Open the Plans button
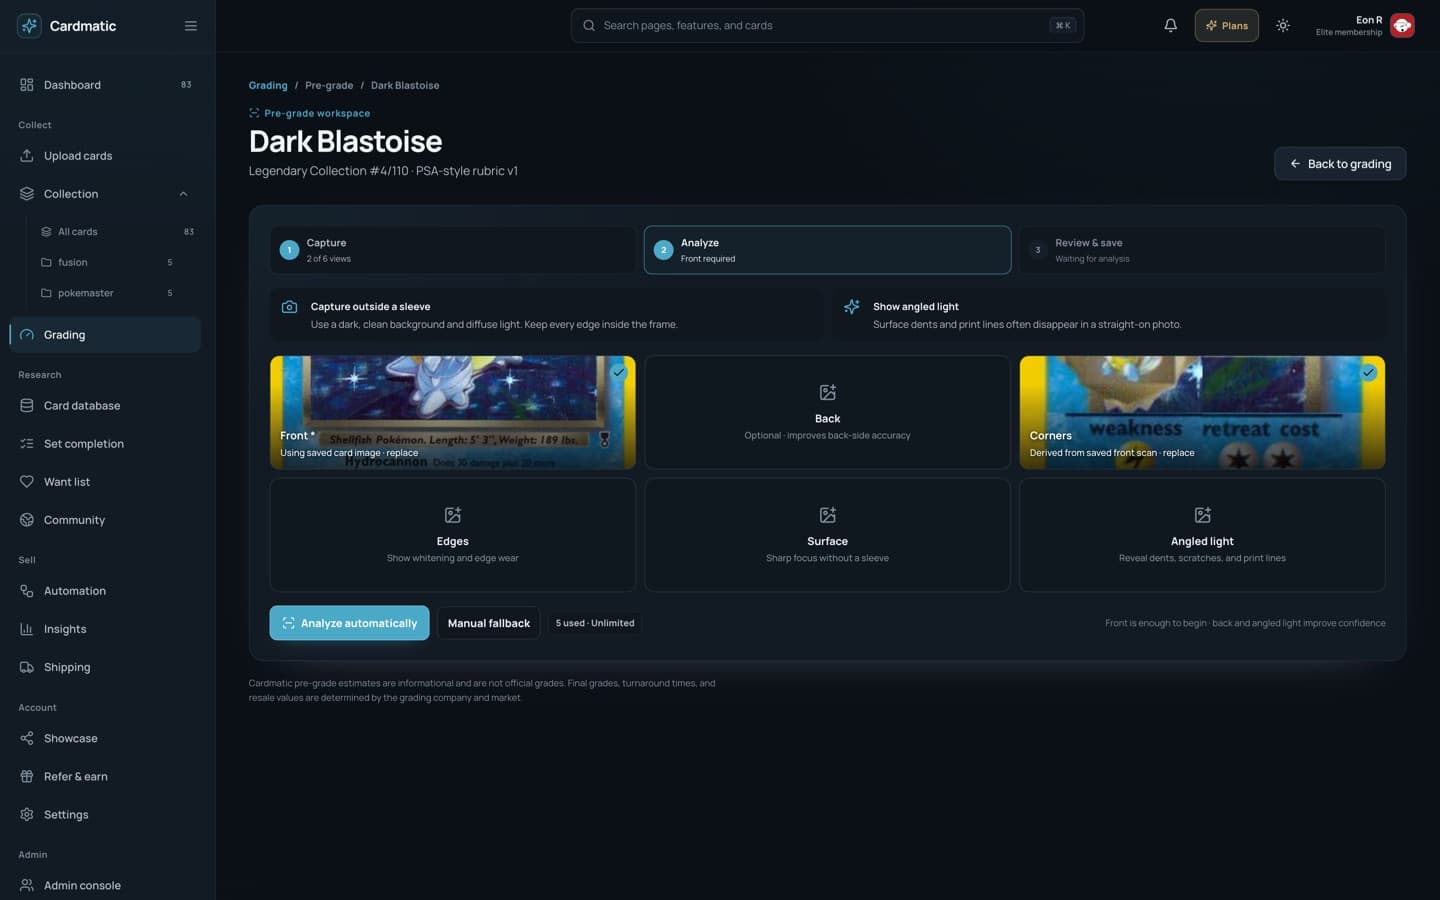This screenshot has width=1440, height=900. [x=1226, y=26]
